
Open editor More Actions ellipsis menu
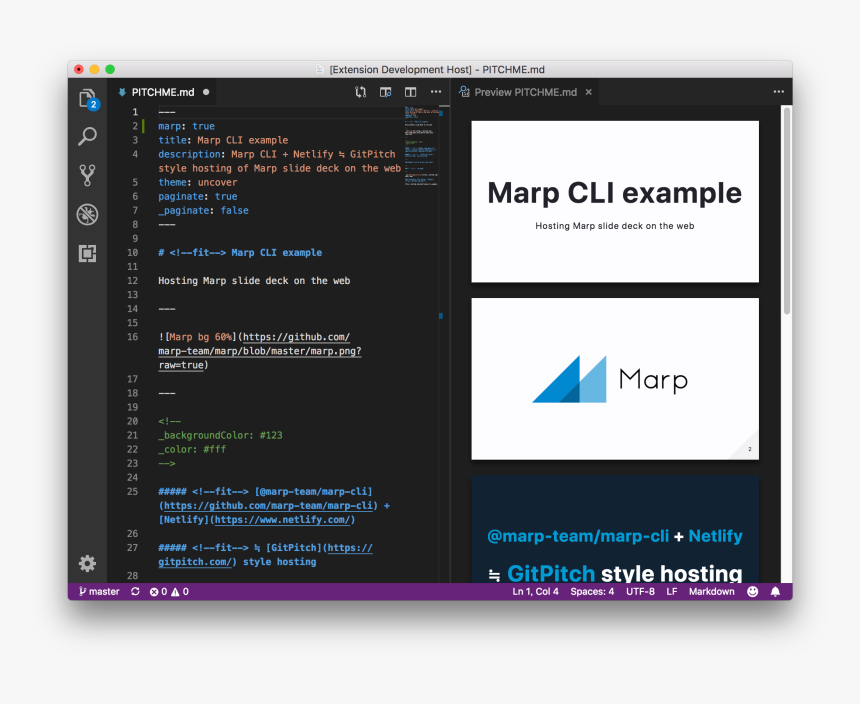point(436,92)
